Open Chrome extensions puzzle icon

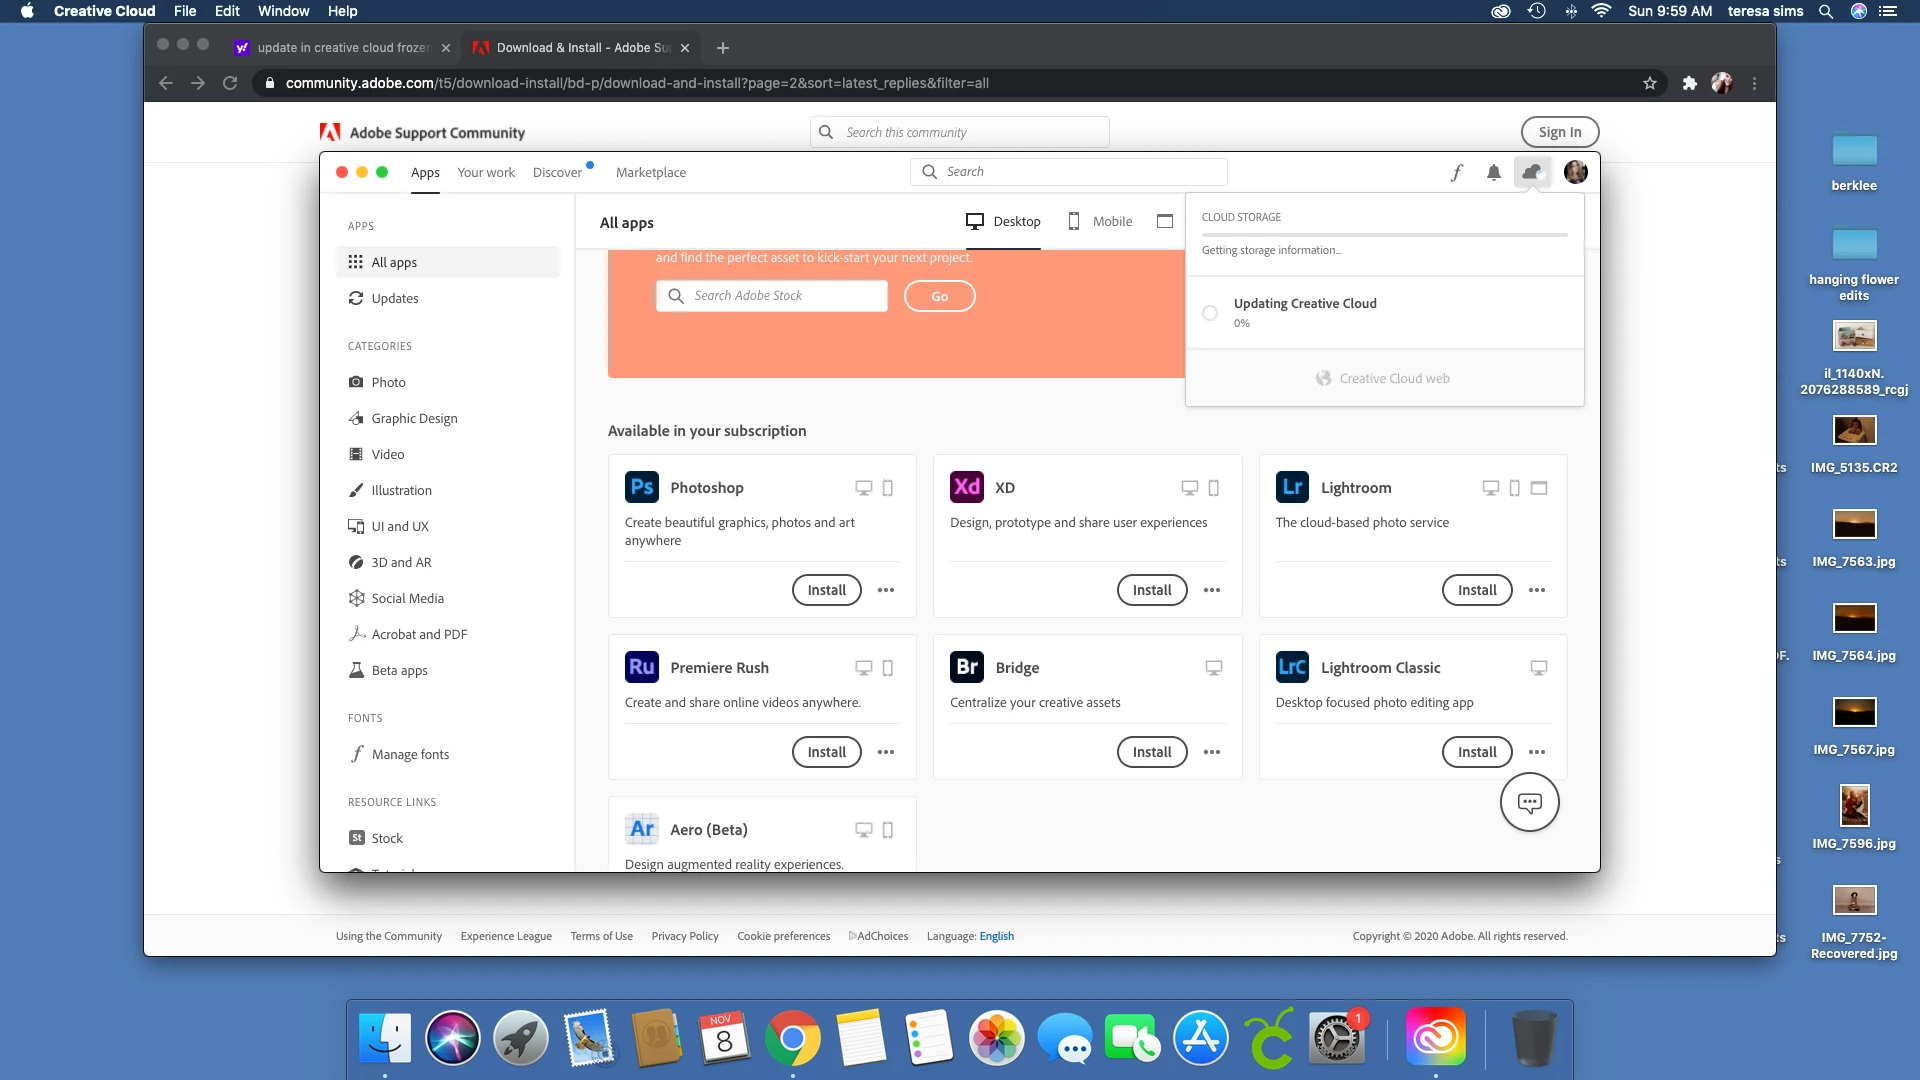pyautogui.click(x=1690, y=83)
